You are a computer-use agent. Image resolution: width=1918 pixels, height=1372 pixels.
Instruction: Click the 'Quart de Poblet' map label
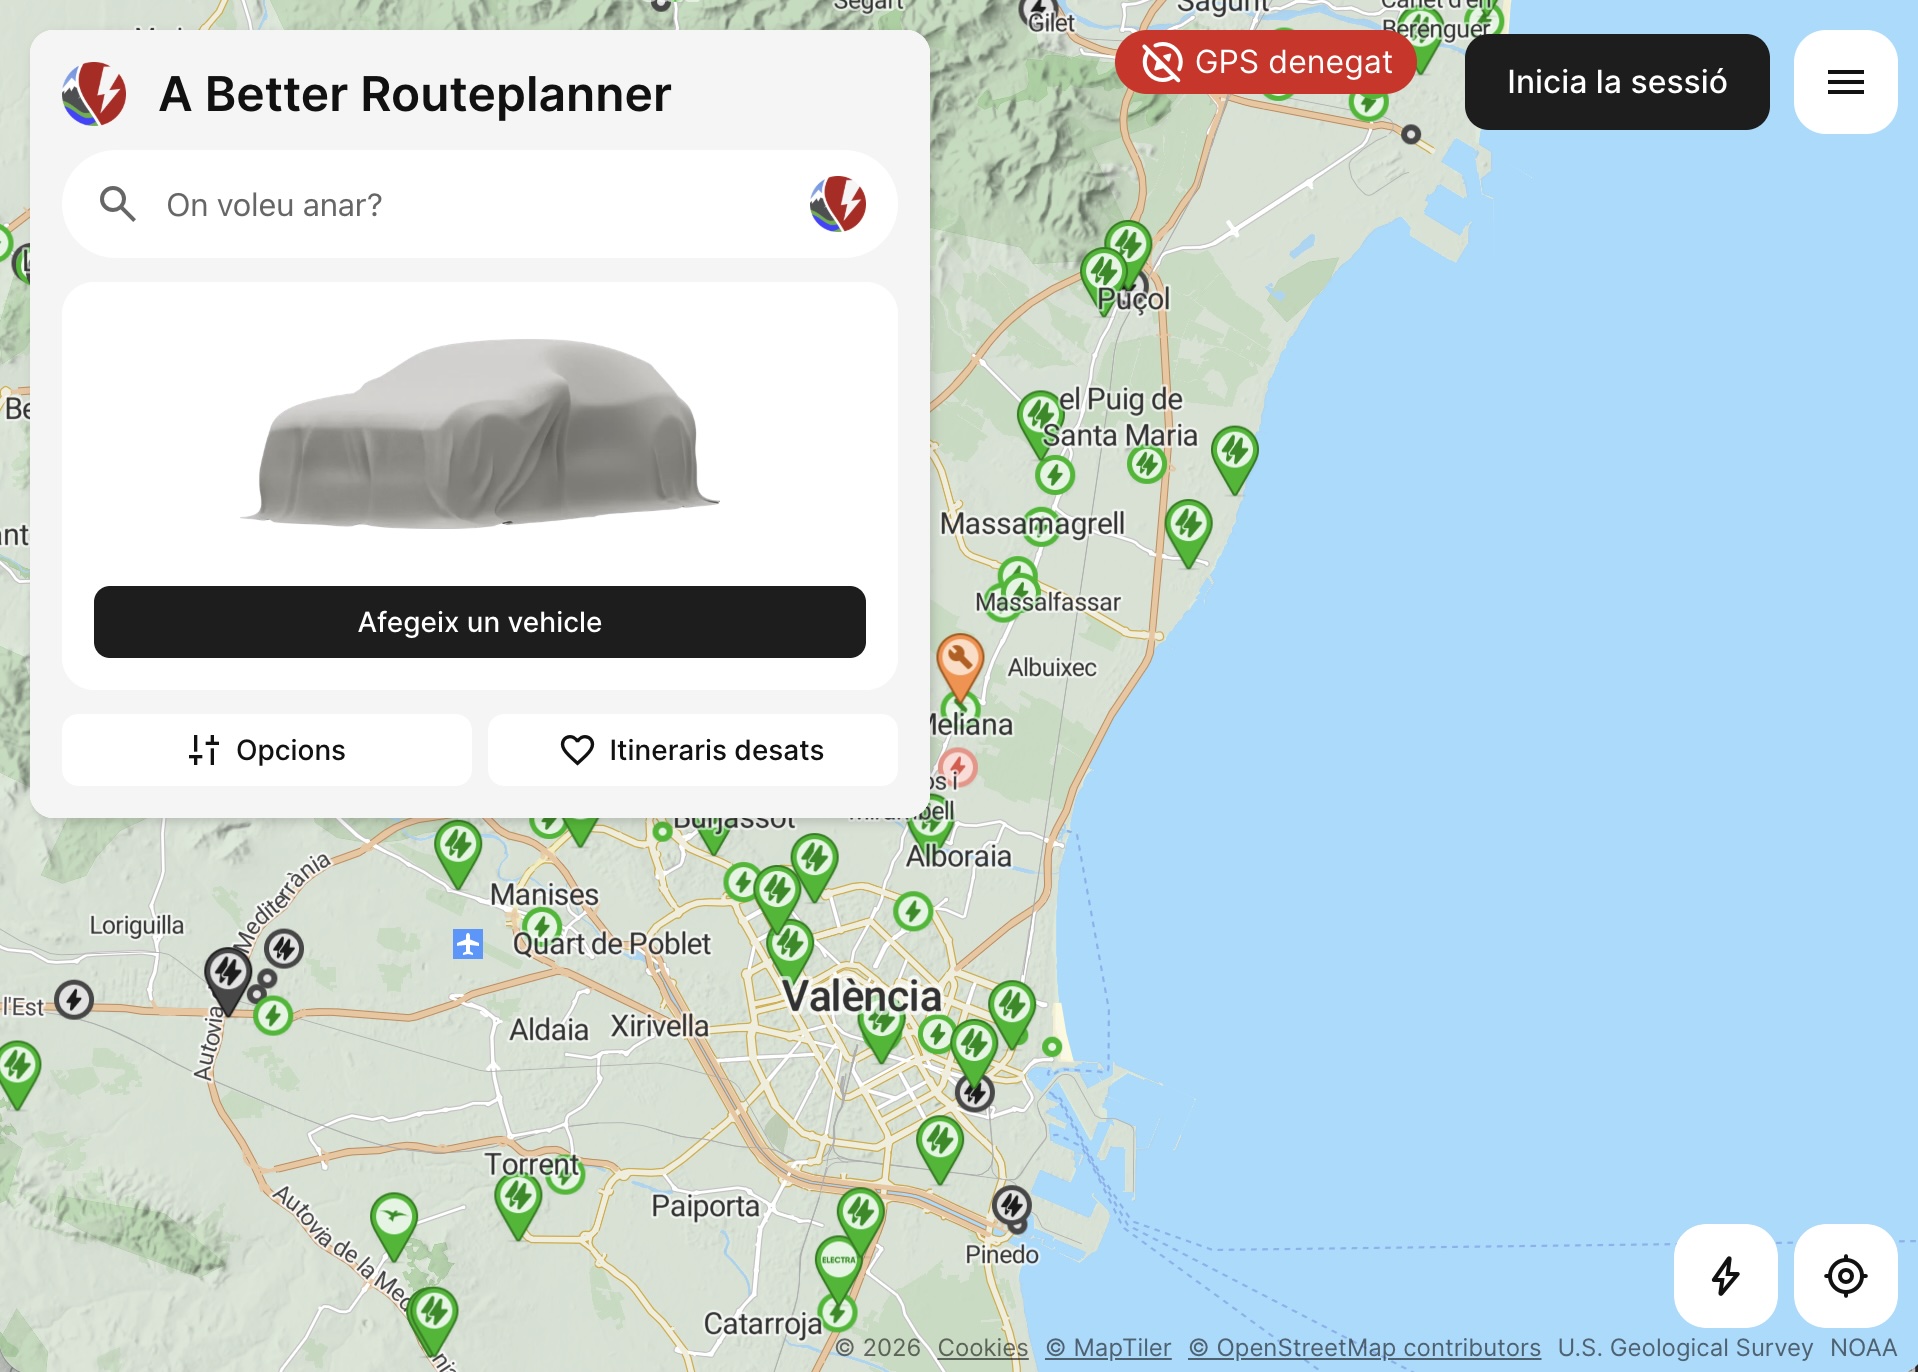pyautogui.click(x=611, y=943)
